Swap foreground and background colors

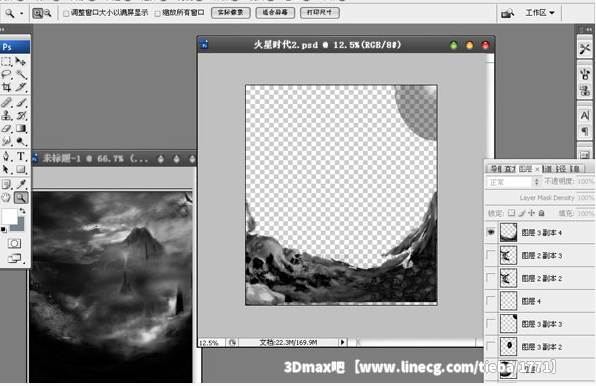click(22, 210)
